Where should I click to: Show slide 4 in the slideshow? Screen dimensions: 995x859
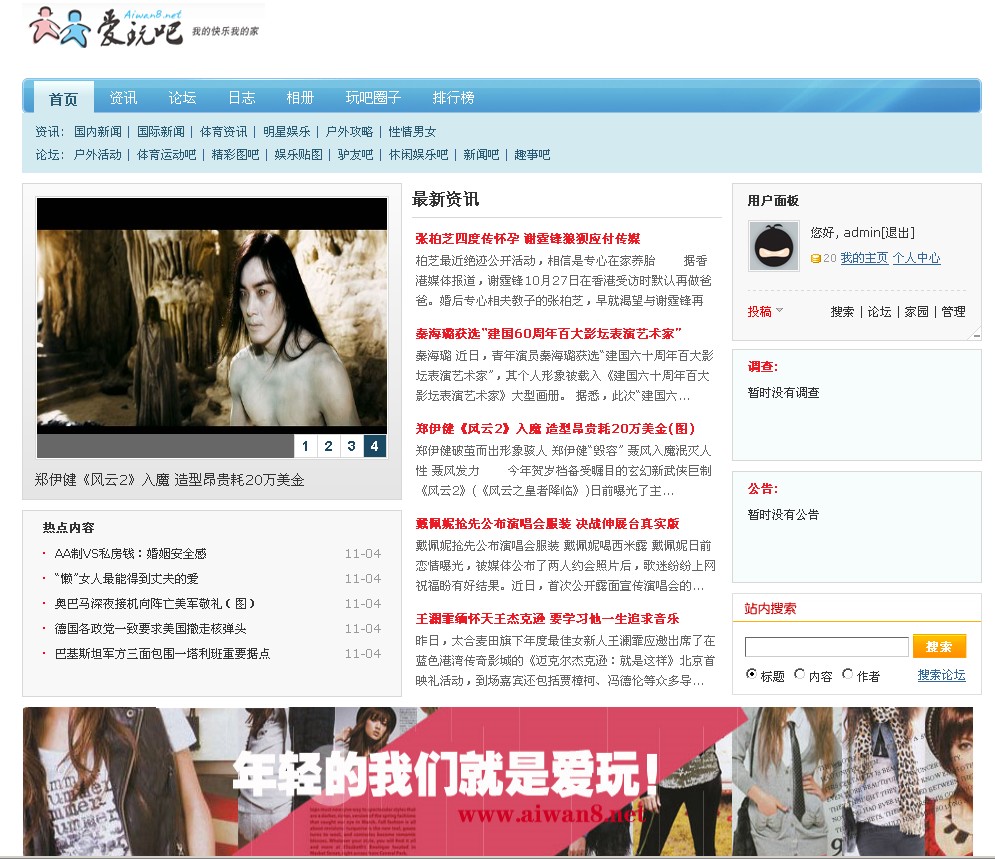click(x=374, y=446)
